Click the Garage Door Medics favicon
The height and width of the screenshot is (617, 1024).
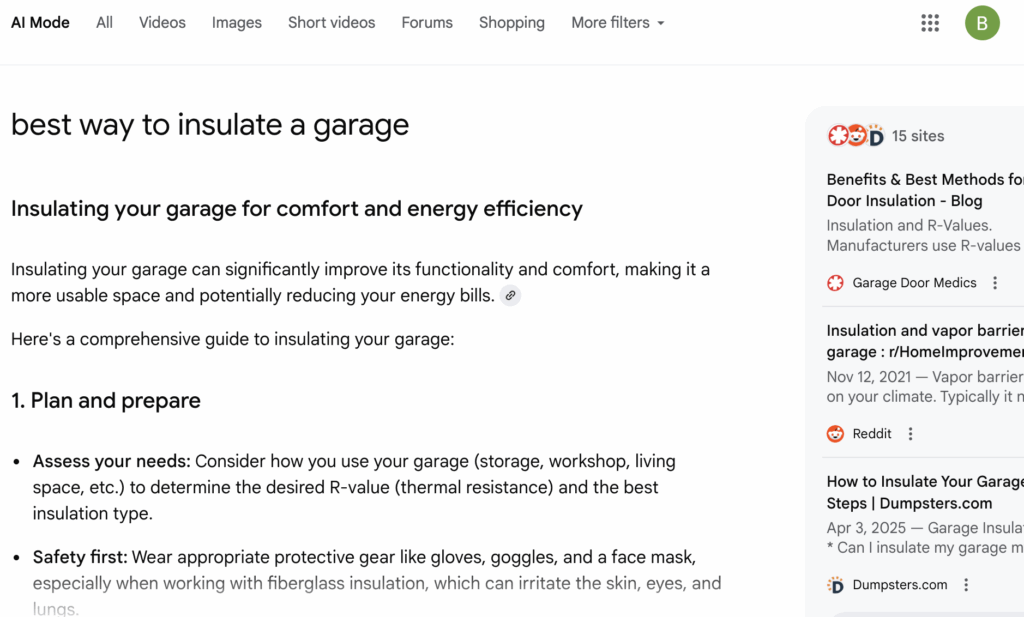pos(836,283)
